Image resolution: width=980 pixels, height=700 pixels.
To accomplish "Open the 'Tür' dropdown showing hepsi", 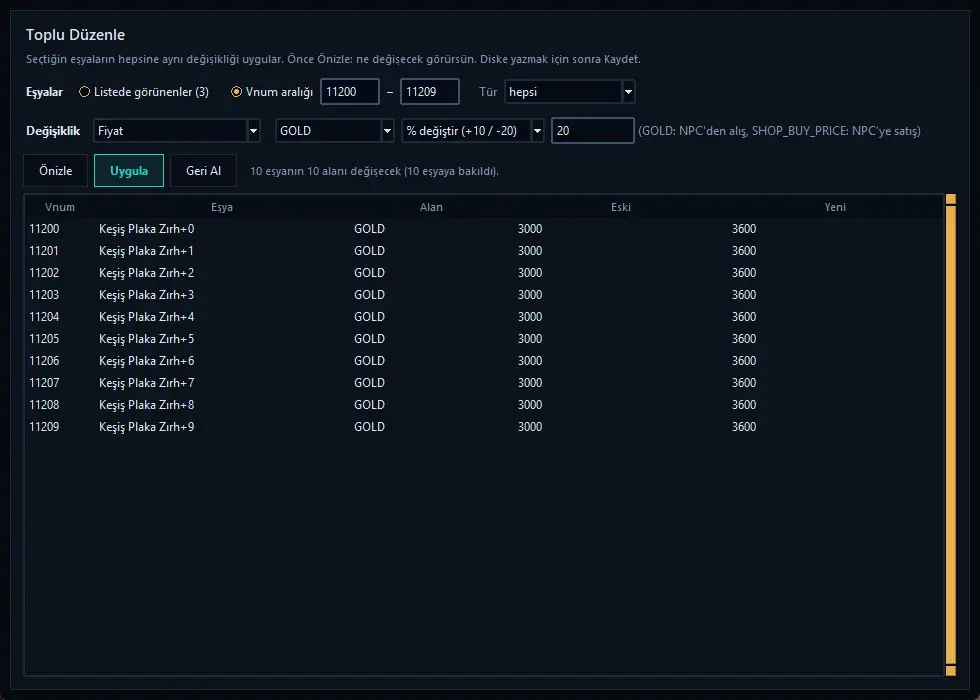I will [569, 92].
